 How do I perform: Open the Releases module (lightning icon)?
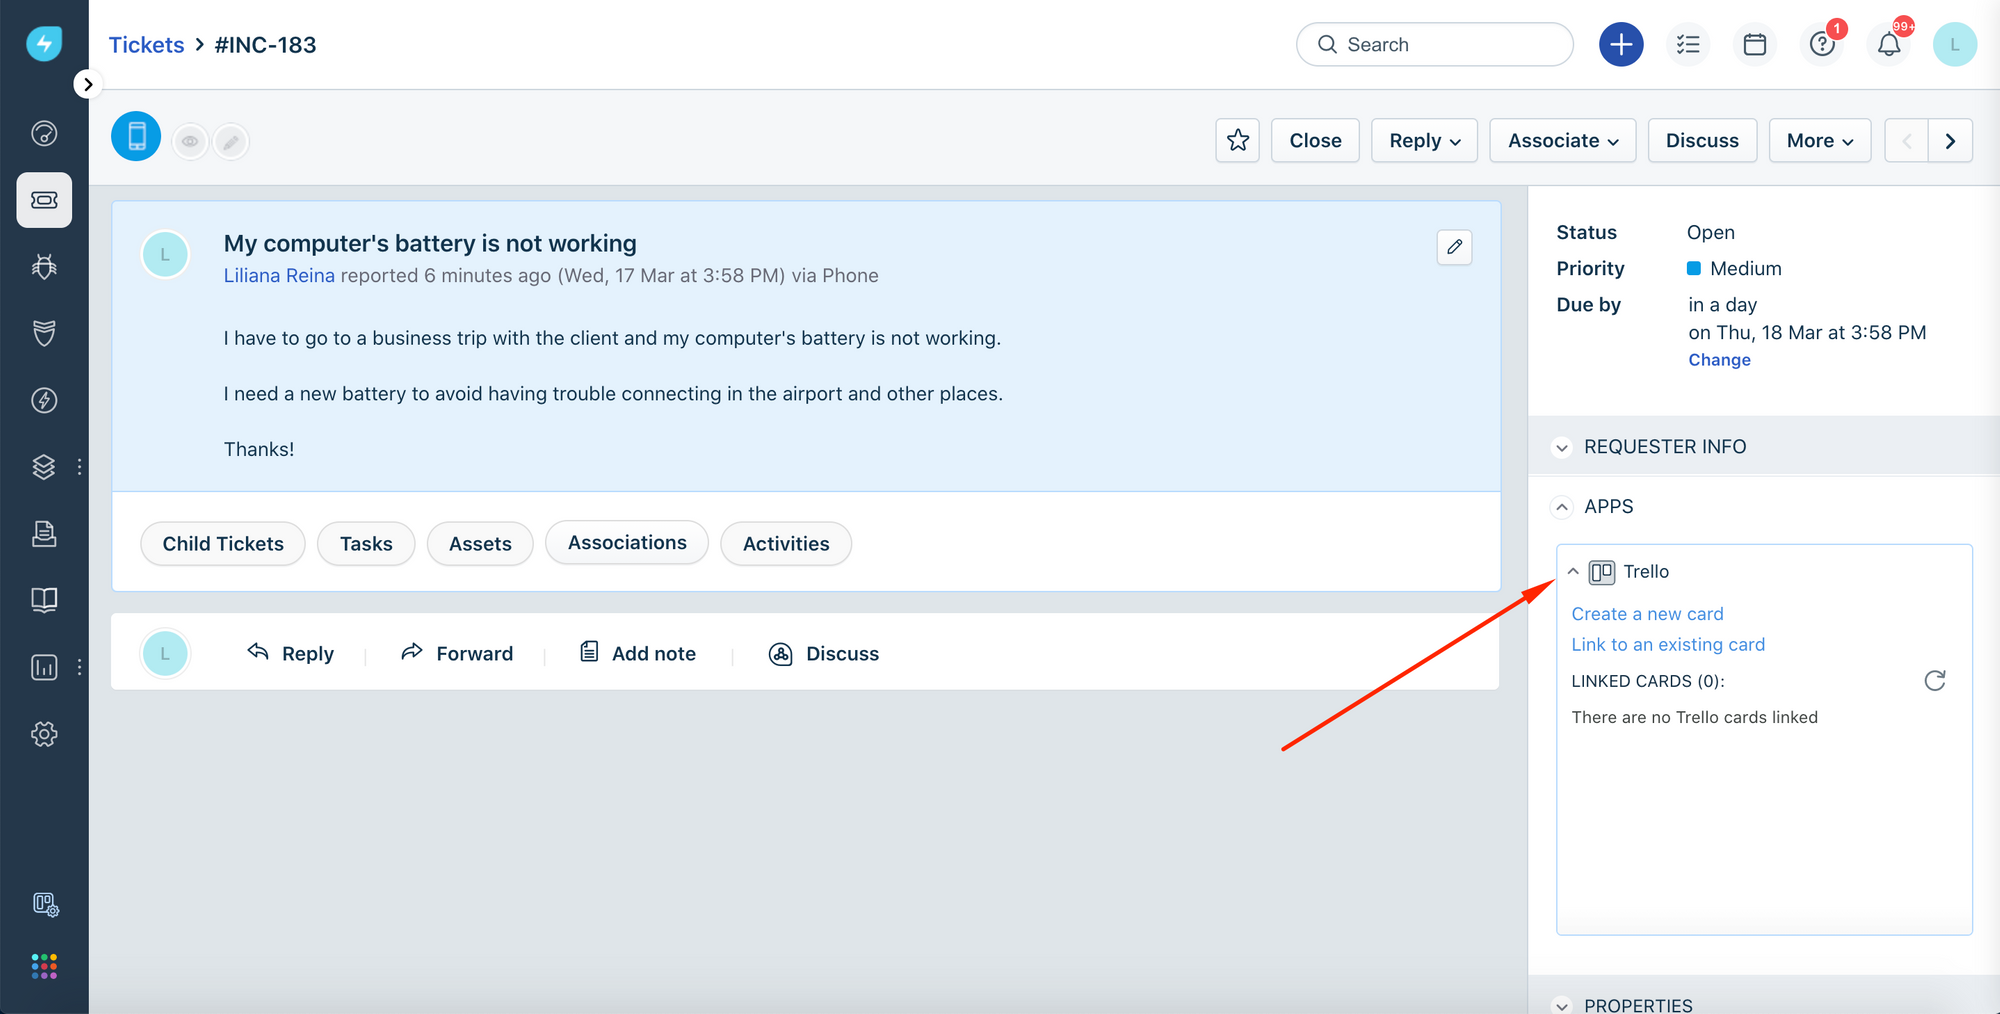click(44, 400)
